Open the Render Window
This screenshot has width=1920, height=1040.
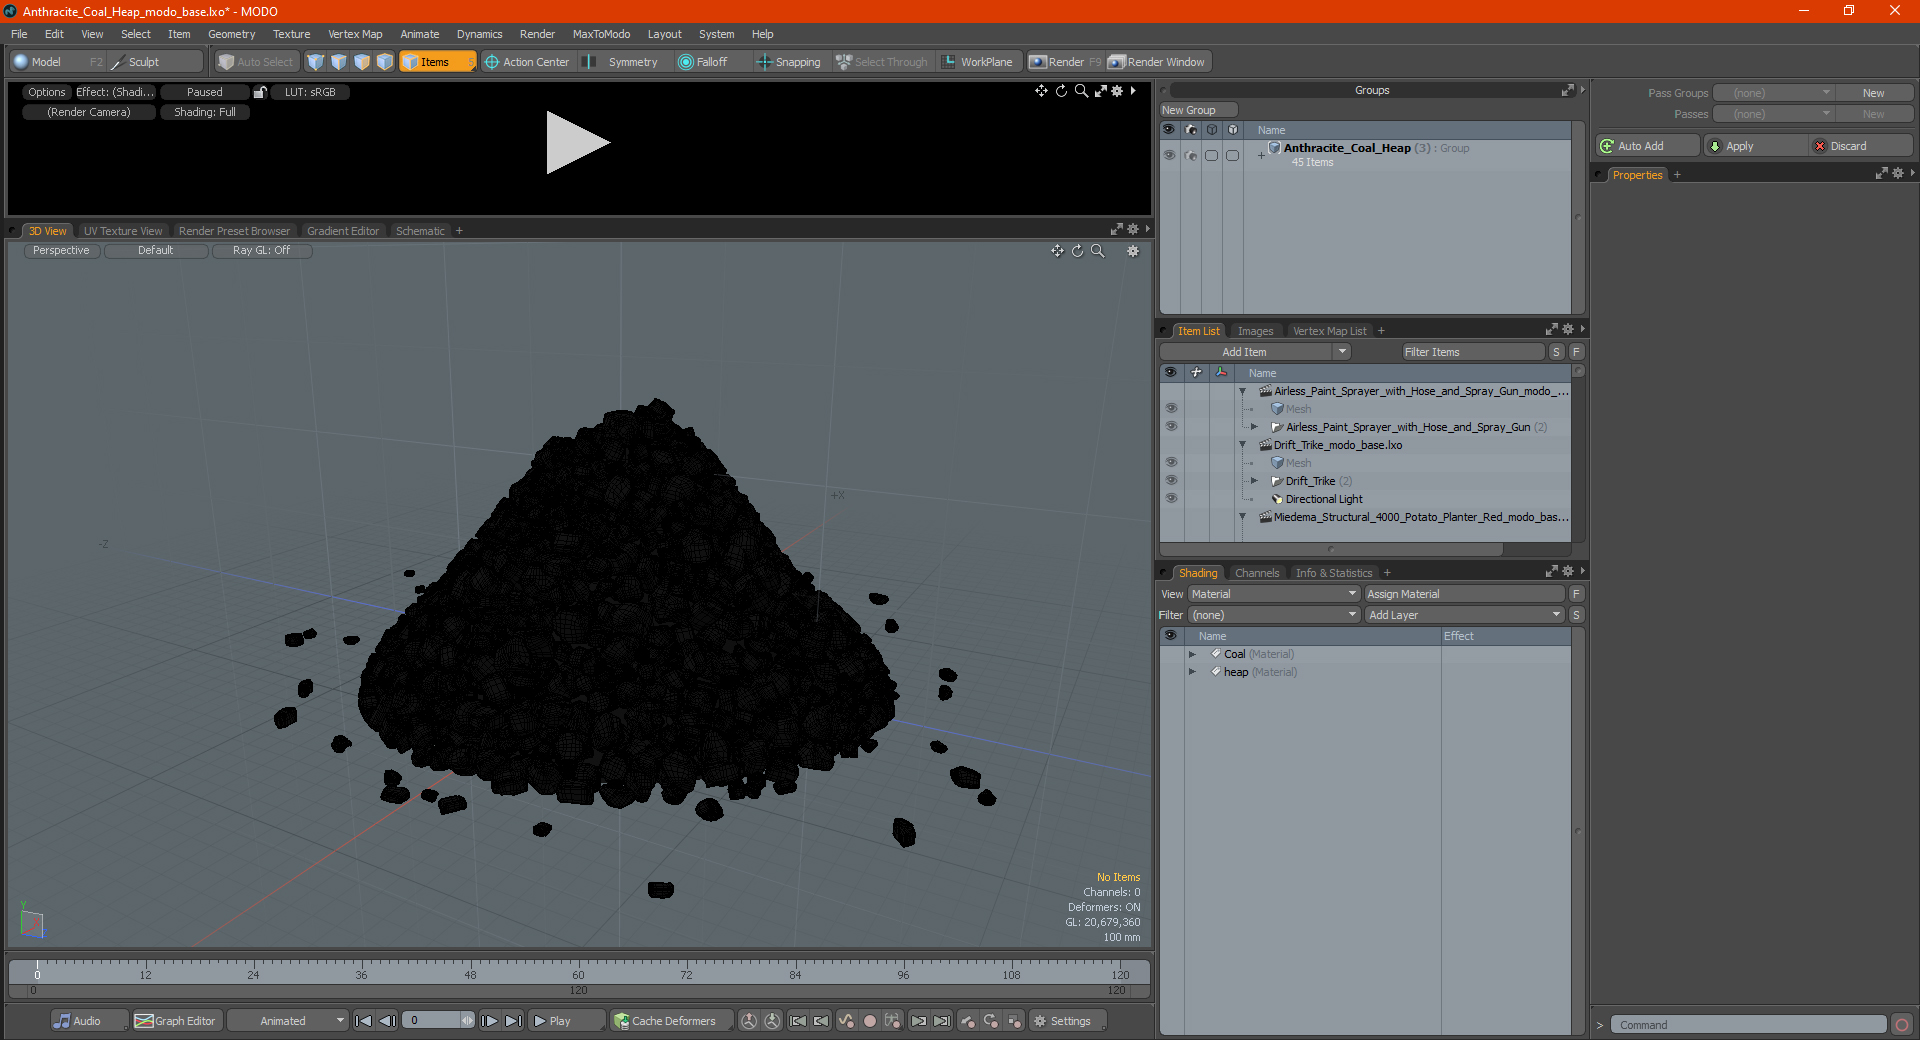[x=1158, y=62]
